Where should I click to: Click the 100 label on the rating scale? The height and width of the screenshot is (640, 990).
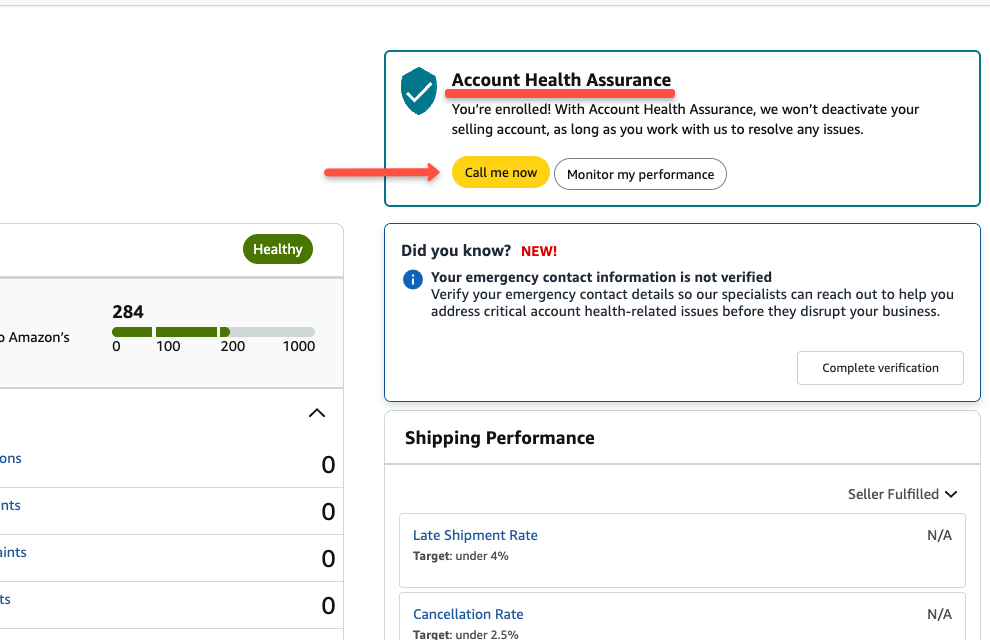[x=169, y=347]
